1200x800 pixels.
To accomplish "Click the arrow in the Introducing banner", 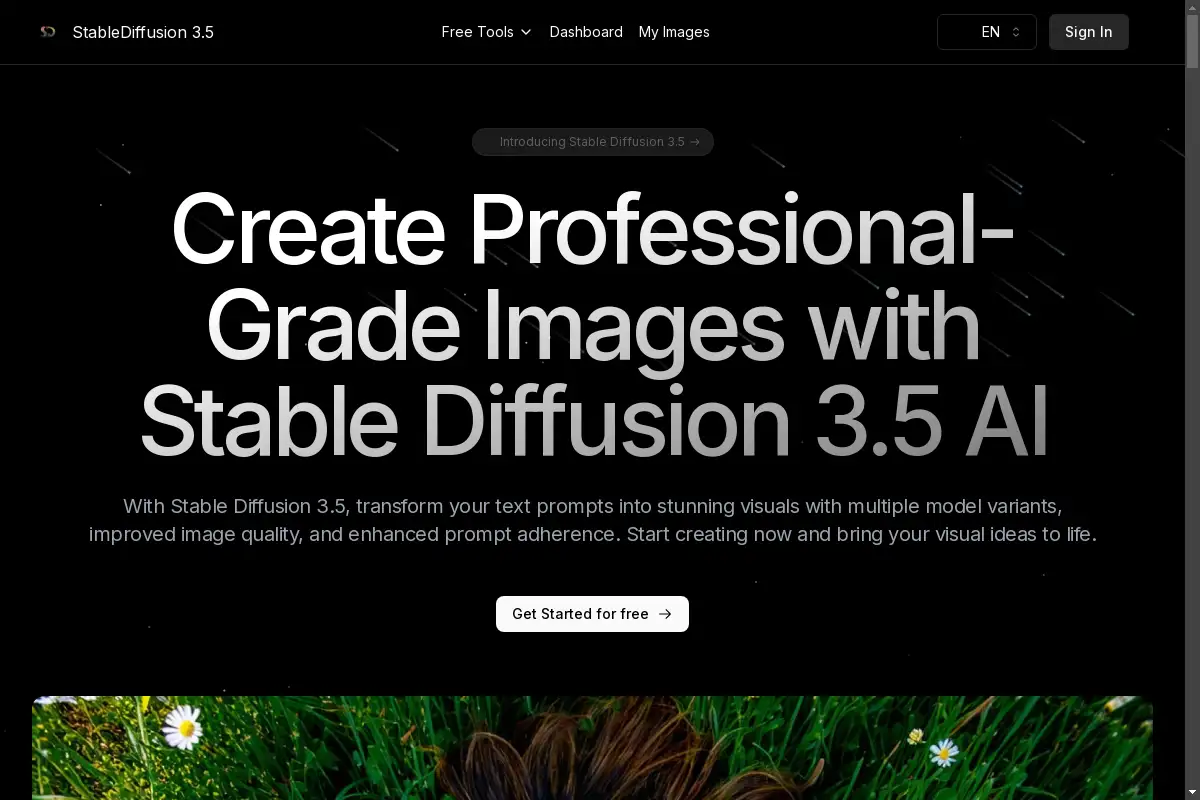I will [695, 142].
